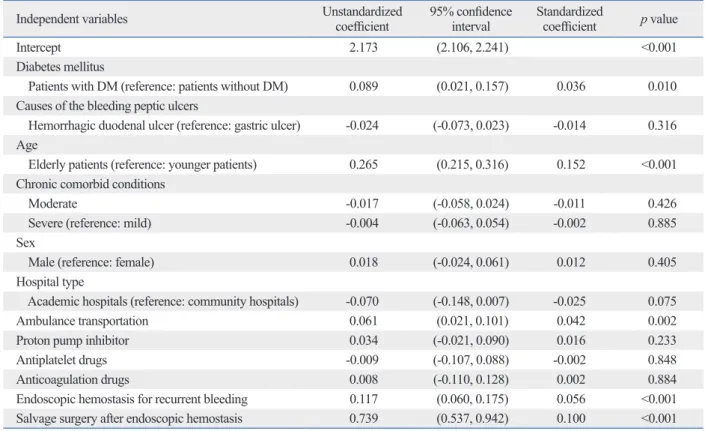
Task: Click the coefficient value 0.117
Action: coord(363,399)
